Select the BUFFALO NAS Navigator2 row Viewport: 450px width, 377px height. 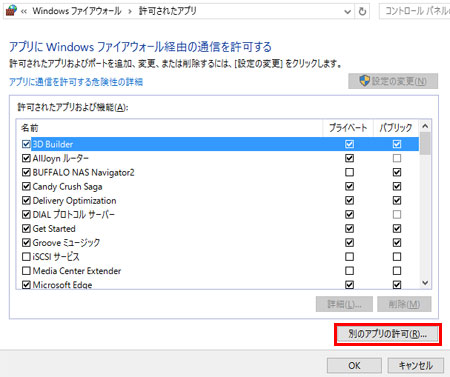click(x=217, y=172)
